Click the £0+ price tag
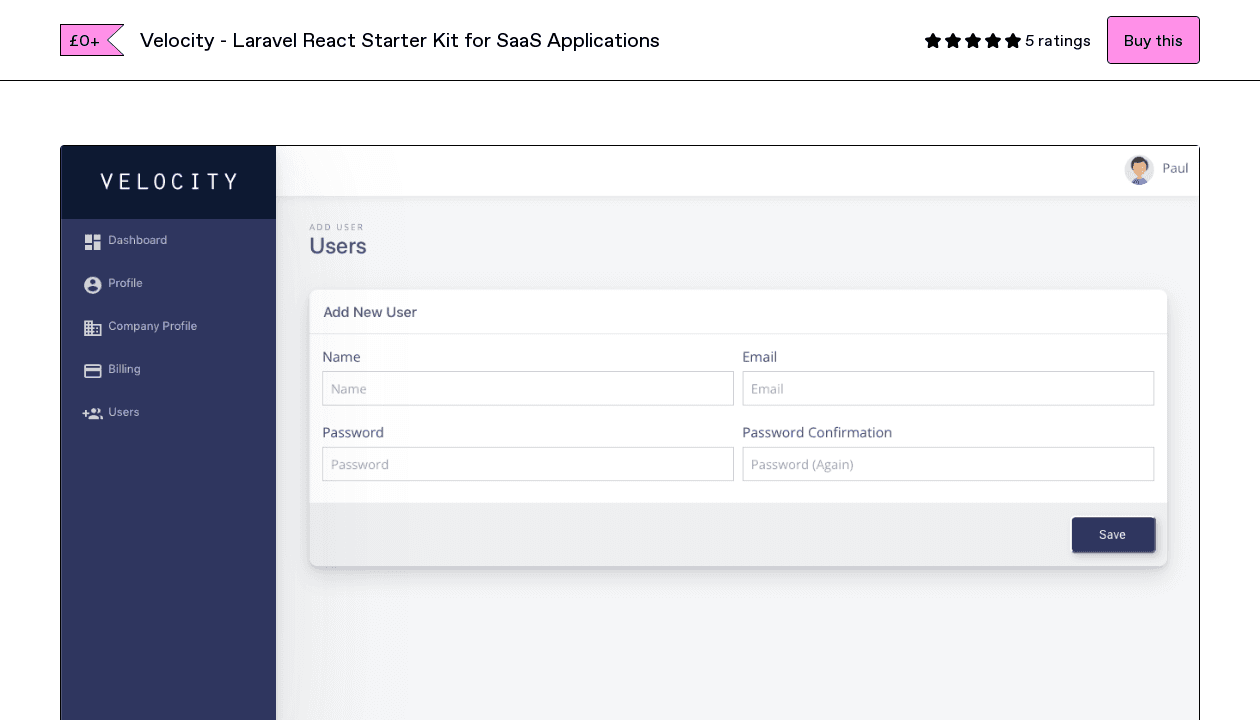 coord(86,40)
